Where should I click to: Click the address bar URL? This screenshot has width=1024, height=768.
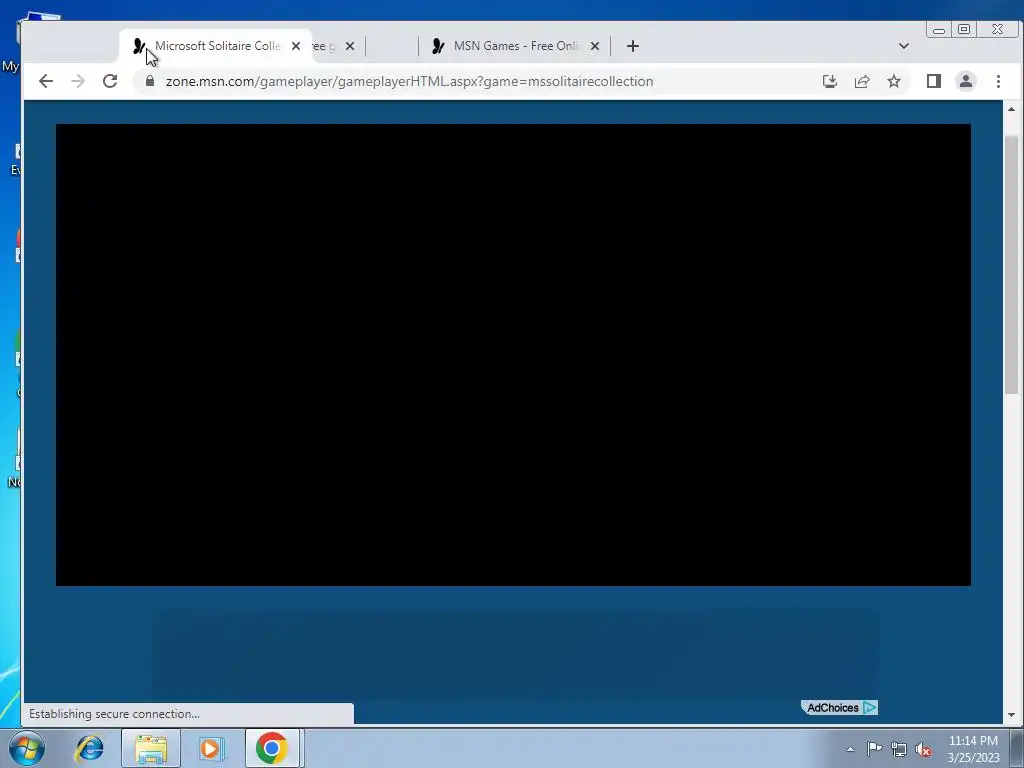tap(409, 81)
